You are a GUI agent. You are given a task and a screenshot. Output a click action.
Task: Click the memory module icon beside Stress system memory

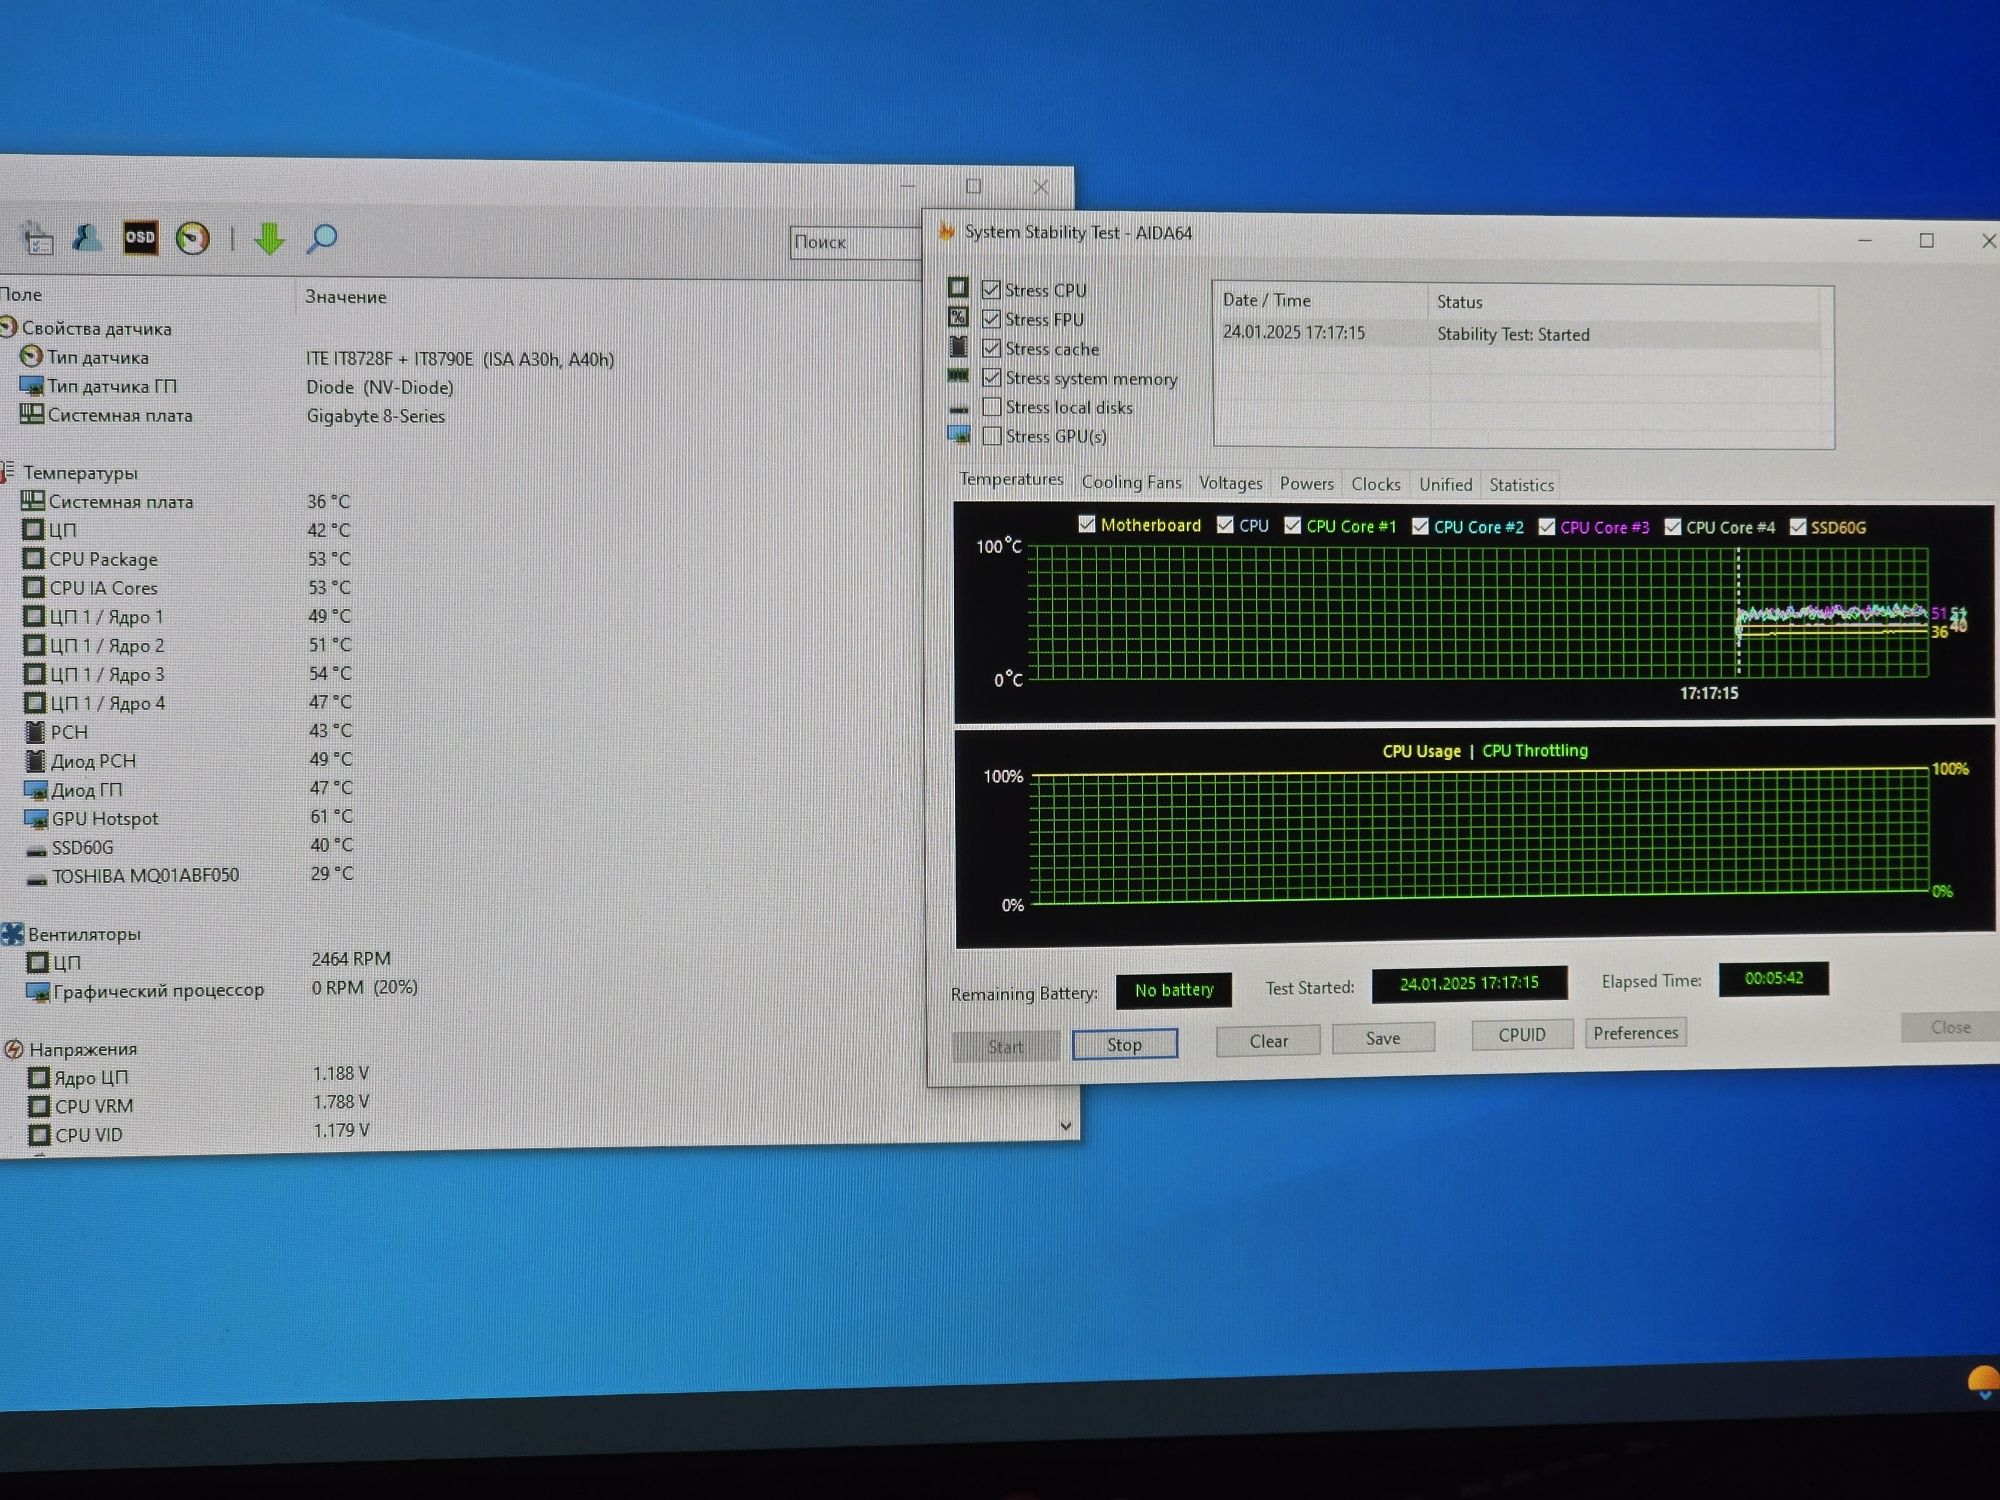[958, 376]
